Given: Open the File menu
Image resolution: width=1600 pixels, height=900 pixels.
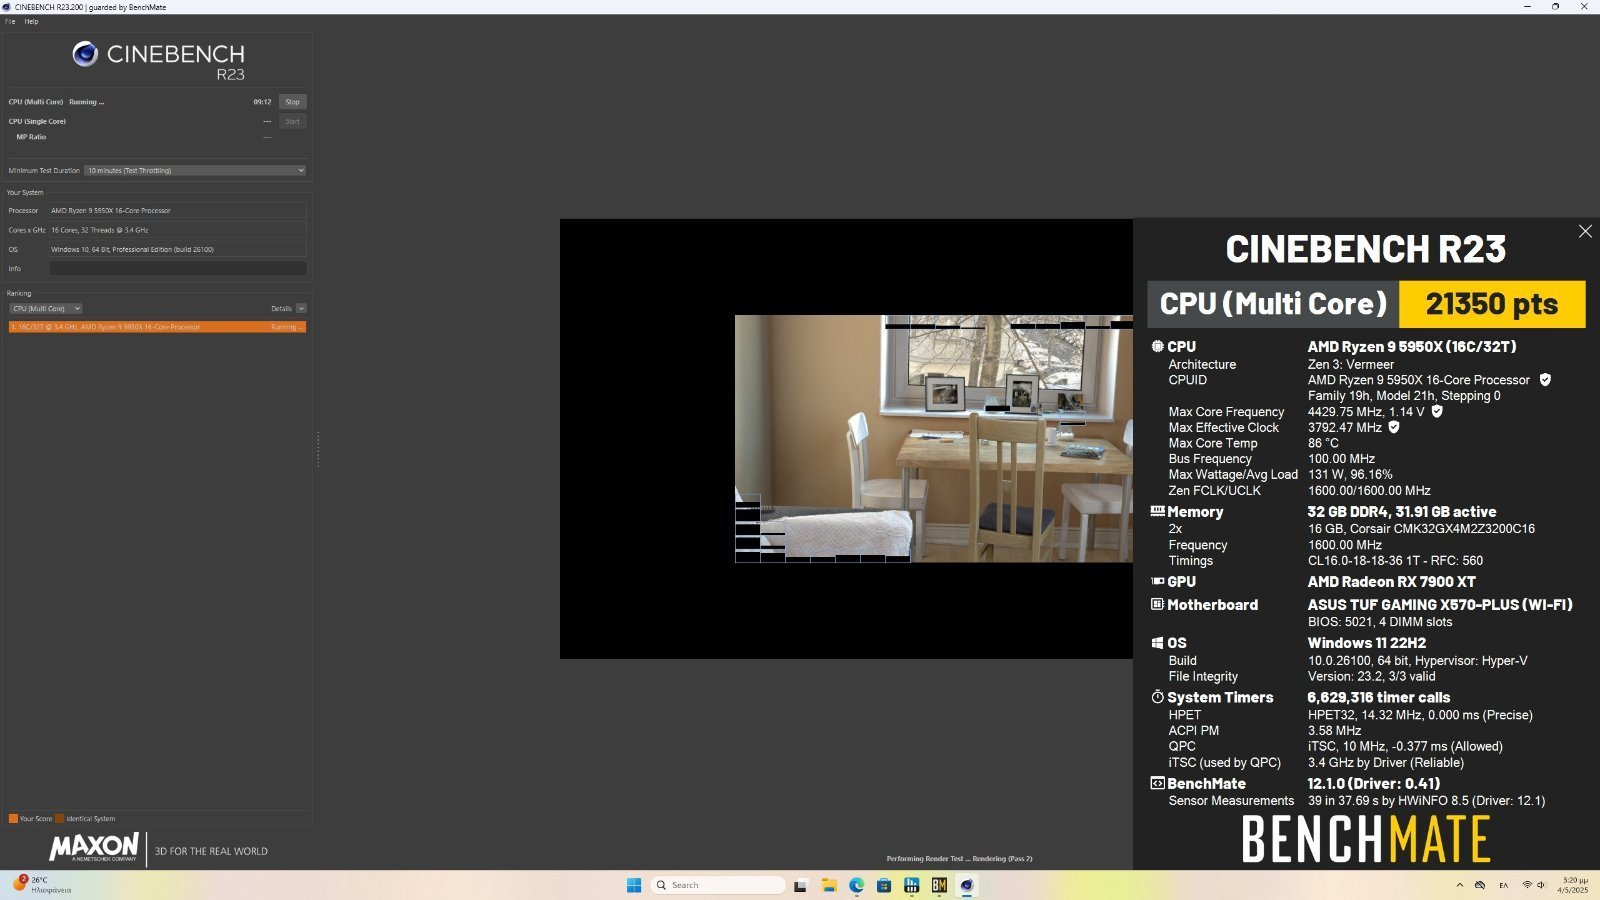Looking at the screenshot, I should tap(10, 21).
